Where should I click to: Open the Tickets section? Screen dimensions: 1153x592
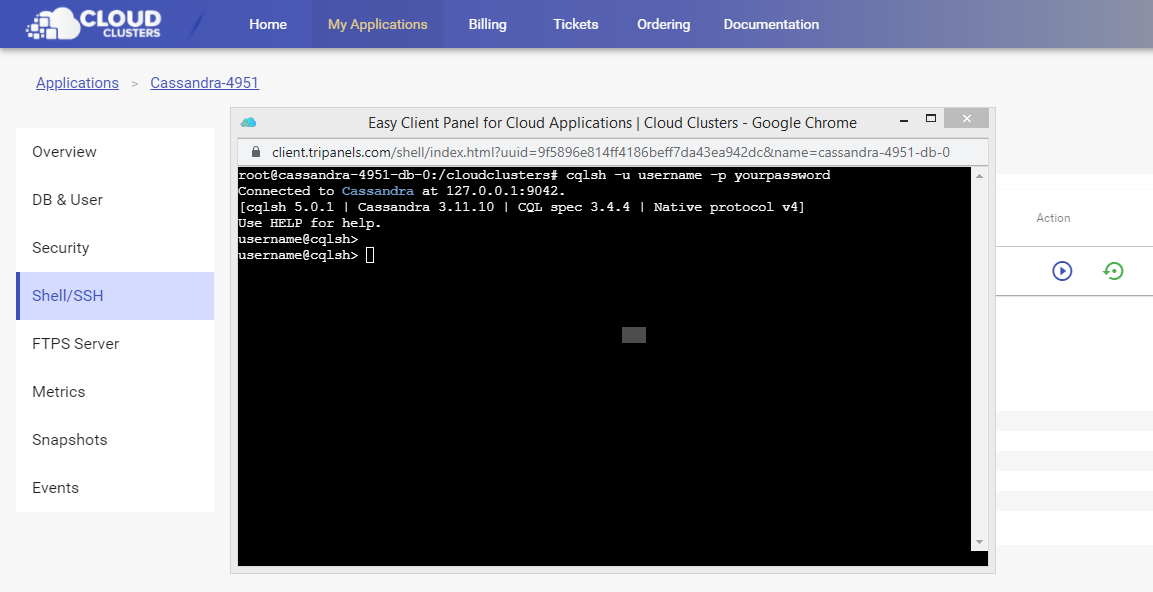[x=576, y=24]
